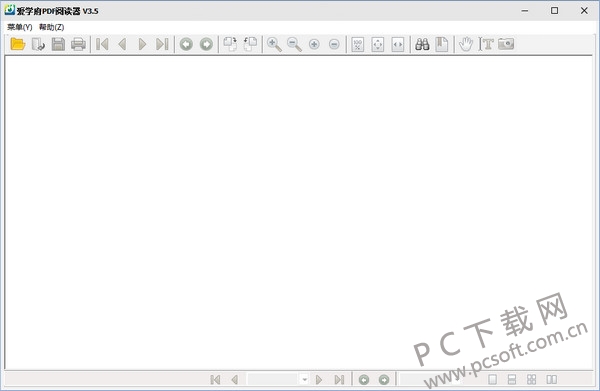Open a PDF file with the folder icon

pyautogui.click(x=18, y=44)
